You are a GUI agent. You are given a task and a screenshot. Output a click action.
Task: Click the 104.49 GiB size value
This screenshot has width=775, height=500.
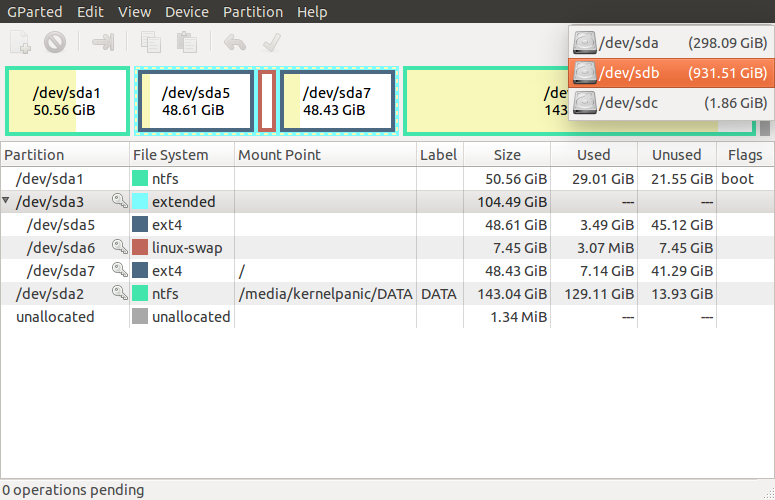click(512, 202)
